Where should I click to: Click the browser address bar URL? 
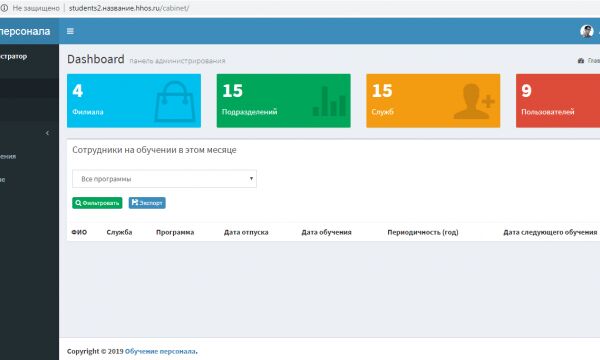tap(129, 8)
